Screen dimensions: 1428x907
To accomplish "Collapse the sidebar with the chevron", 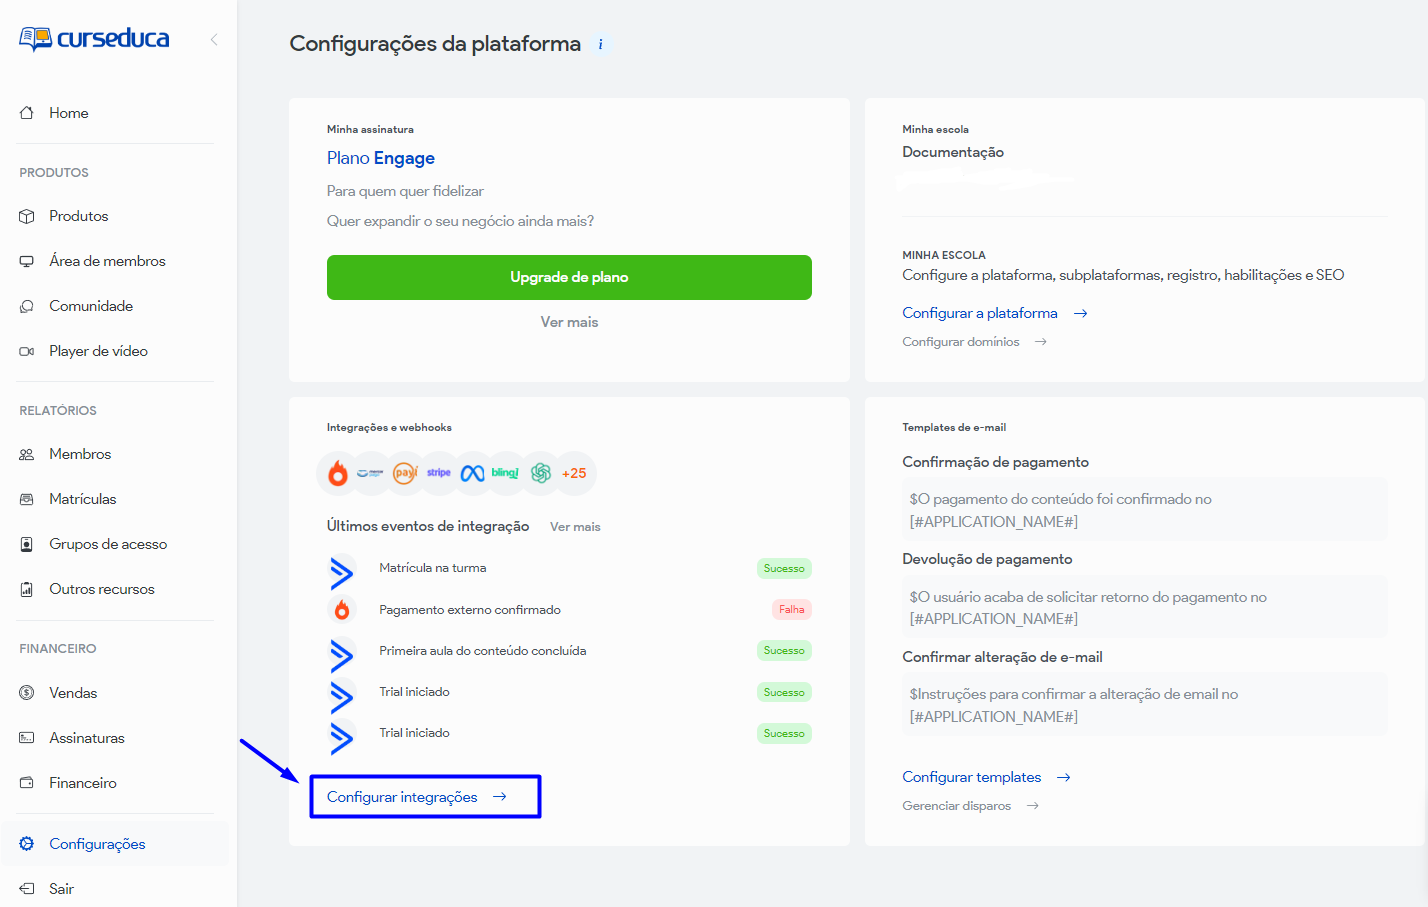I will click(214, 40).
